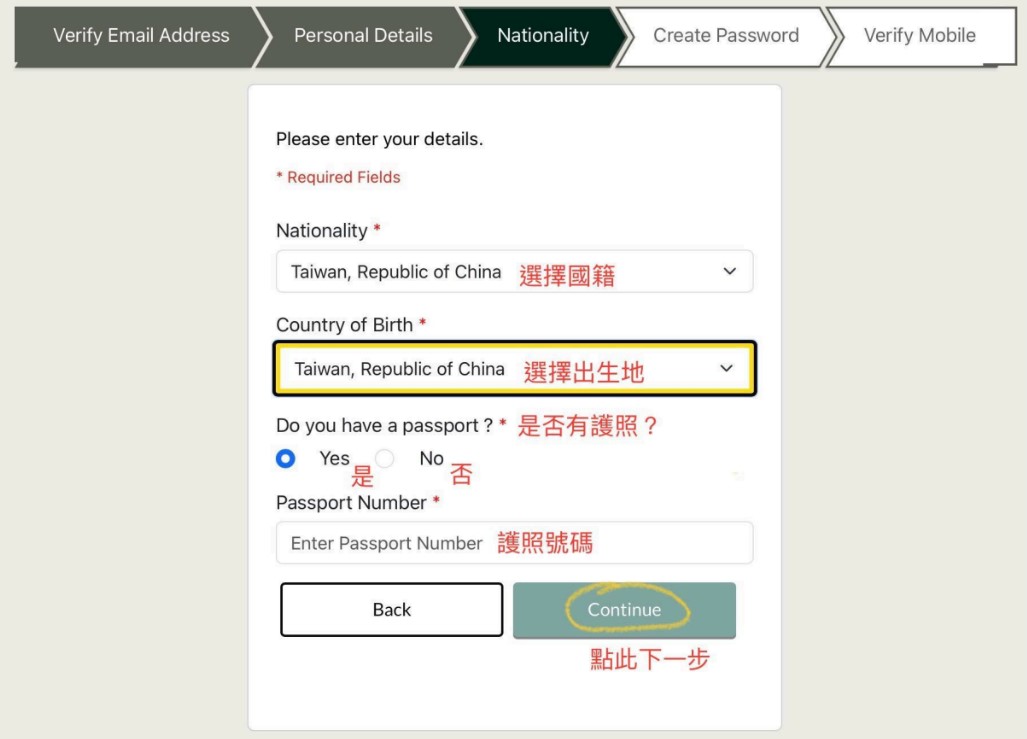Select the No passport radio button
The width and height of the screenshot is (1027, 739).
384,459
